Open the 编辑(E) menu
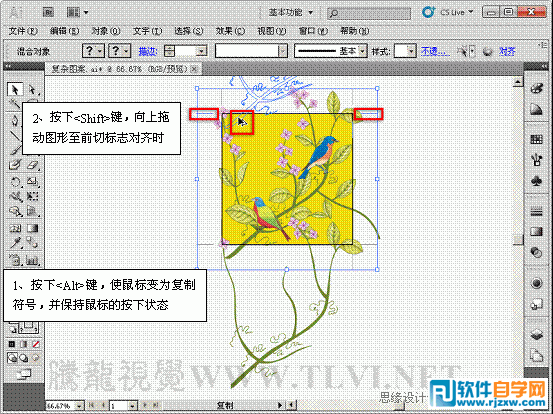 pos(64,31)
